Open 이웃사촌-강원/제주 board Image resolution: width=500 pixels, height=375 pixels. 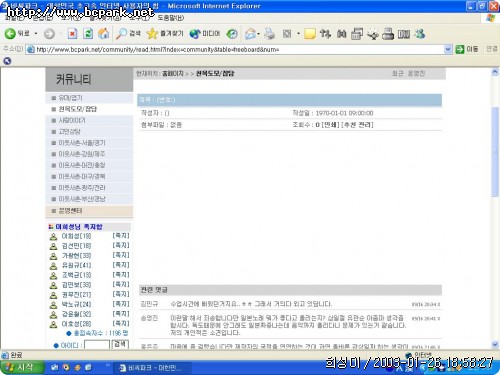pos(82,154)
